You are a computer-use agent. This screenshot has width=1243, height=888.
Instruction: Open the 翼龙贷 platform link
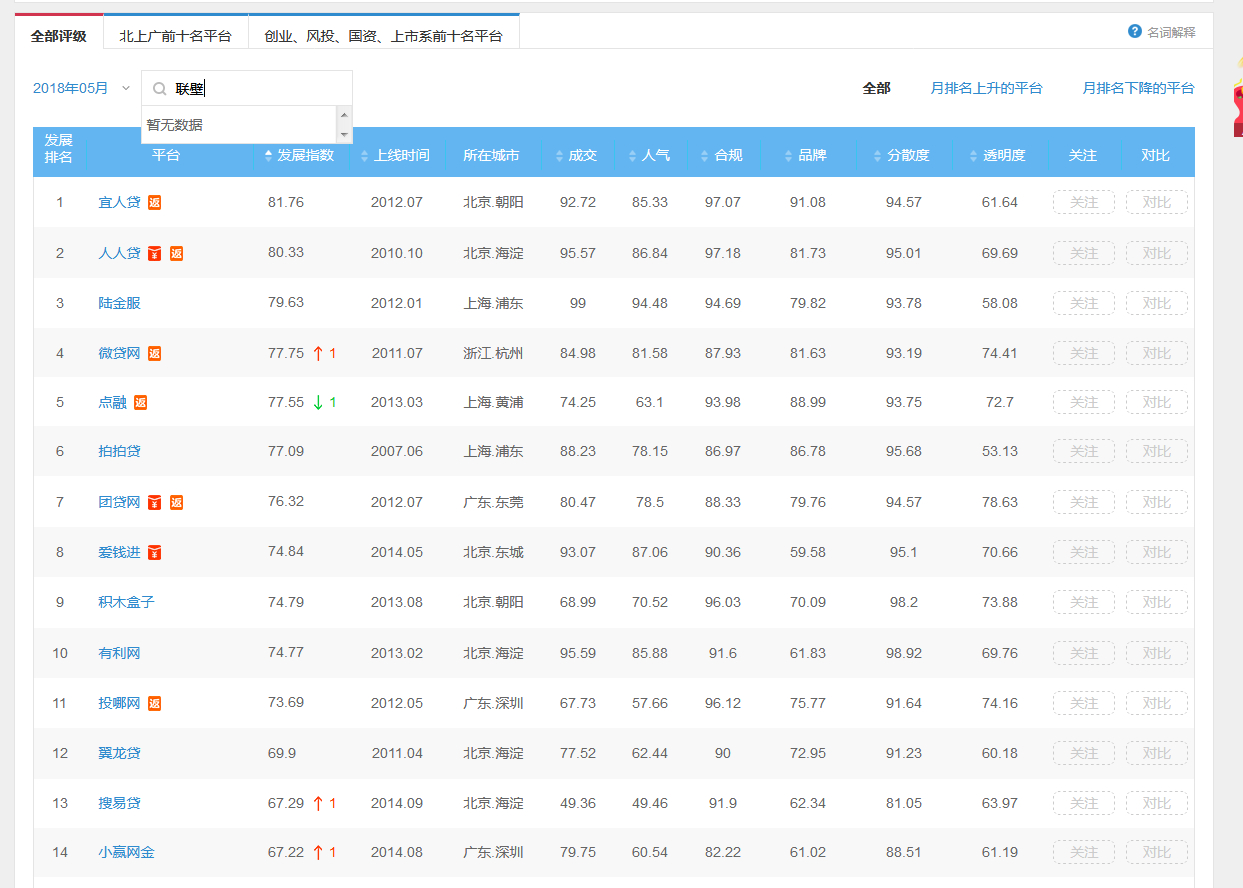120,752
